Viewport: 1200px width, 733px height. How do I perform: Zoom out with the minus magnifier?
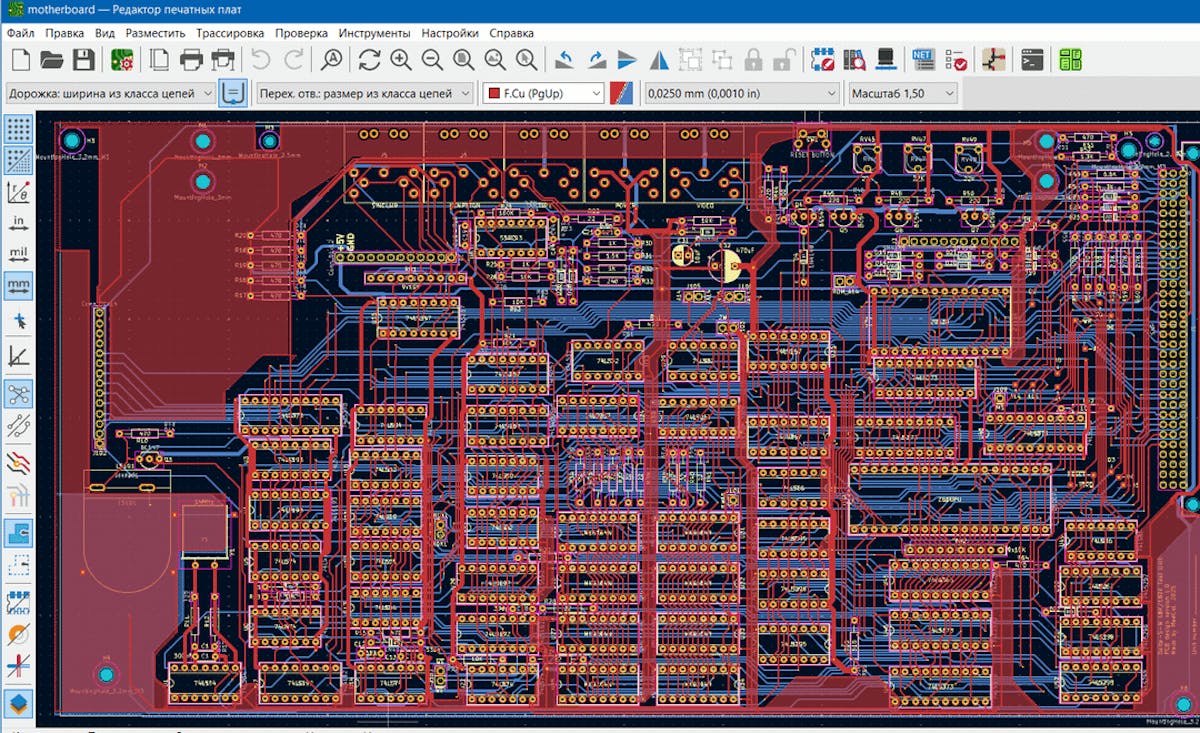[432, 59]
